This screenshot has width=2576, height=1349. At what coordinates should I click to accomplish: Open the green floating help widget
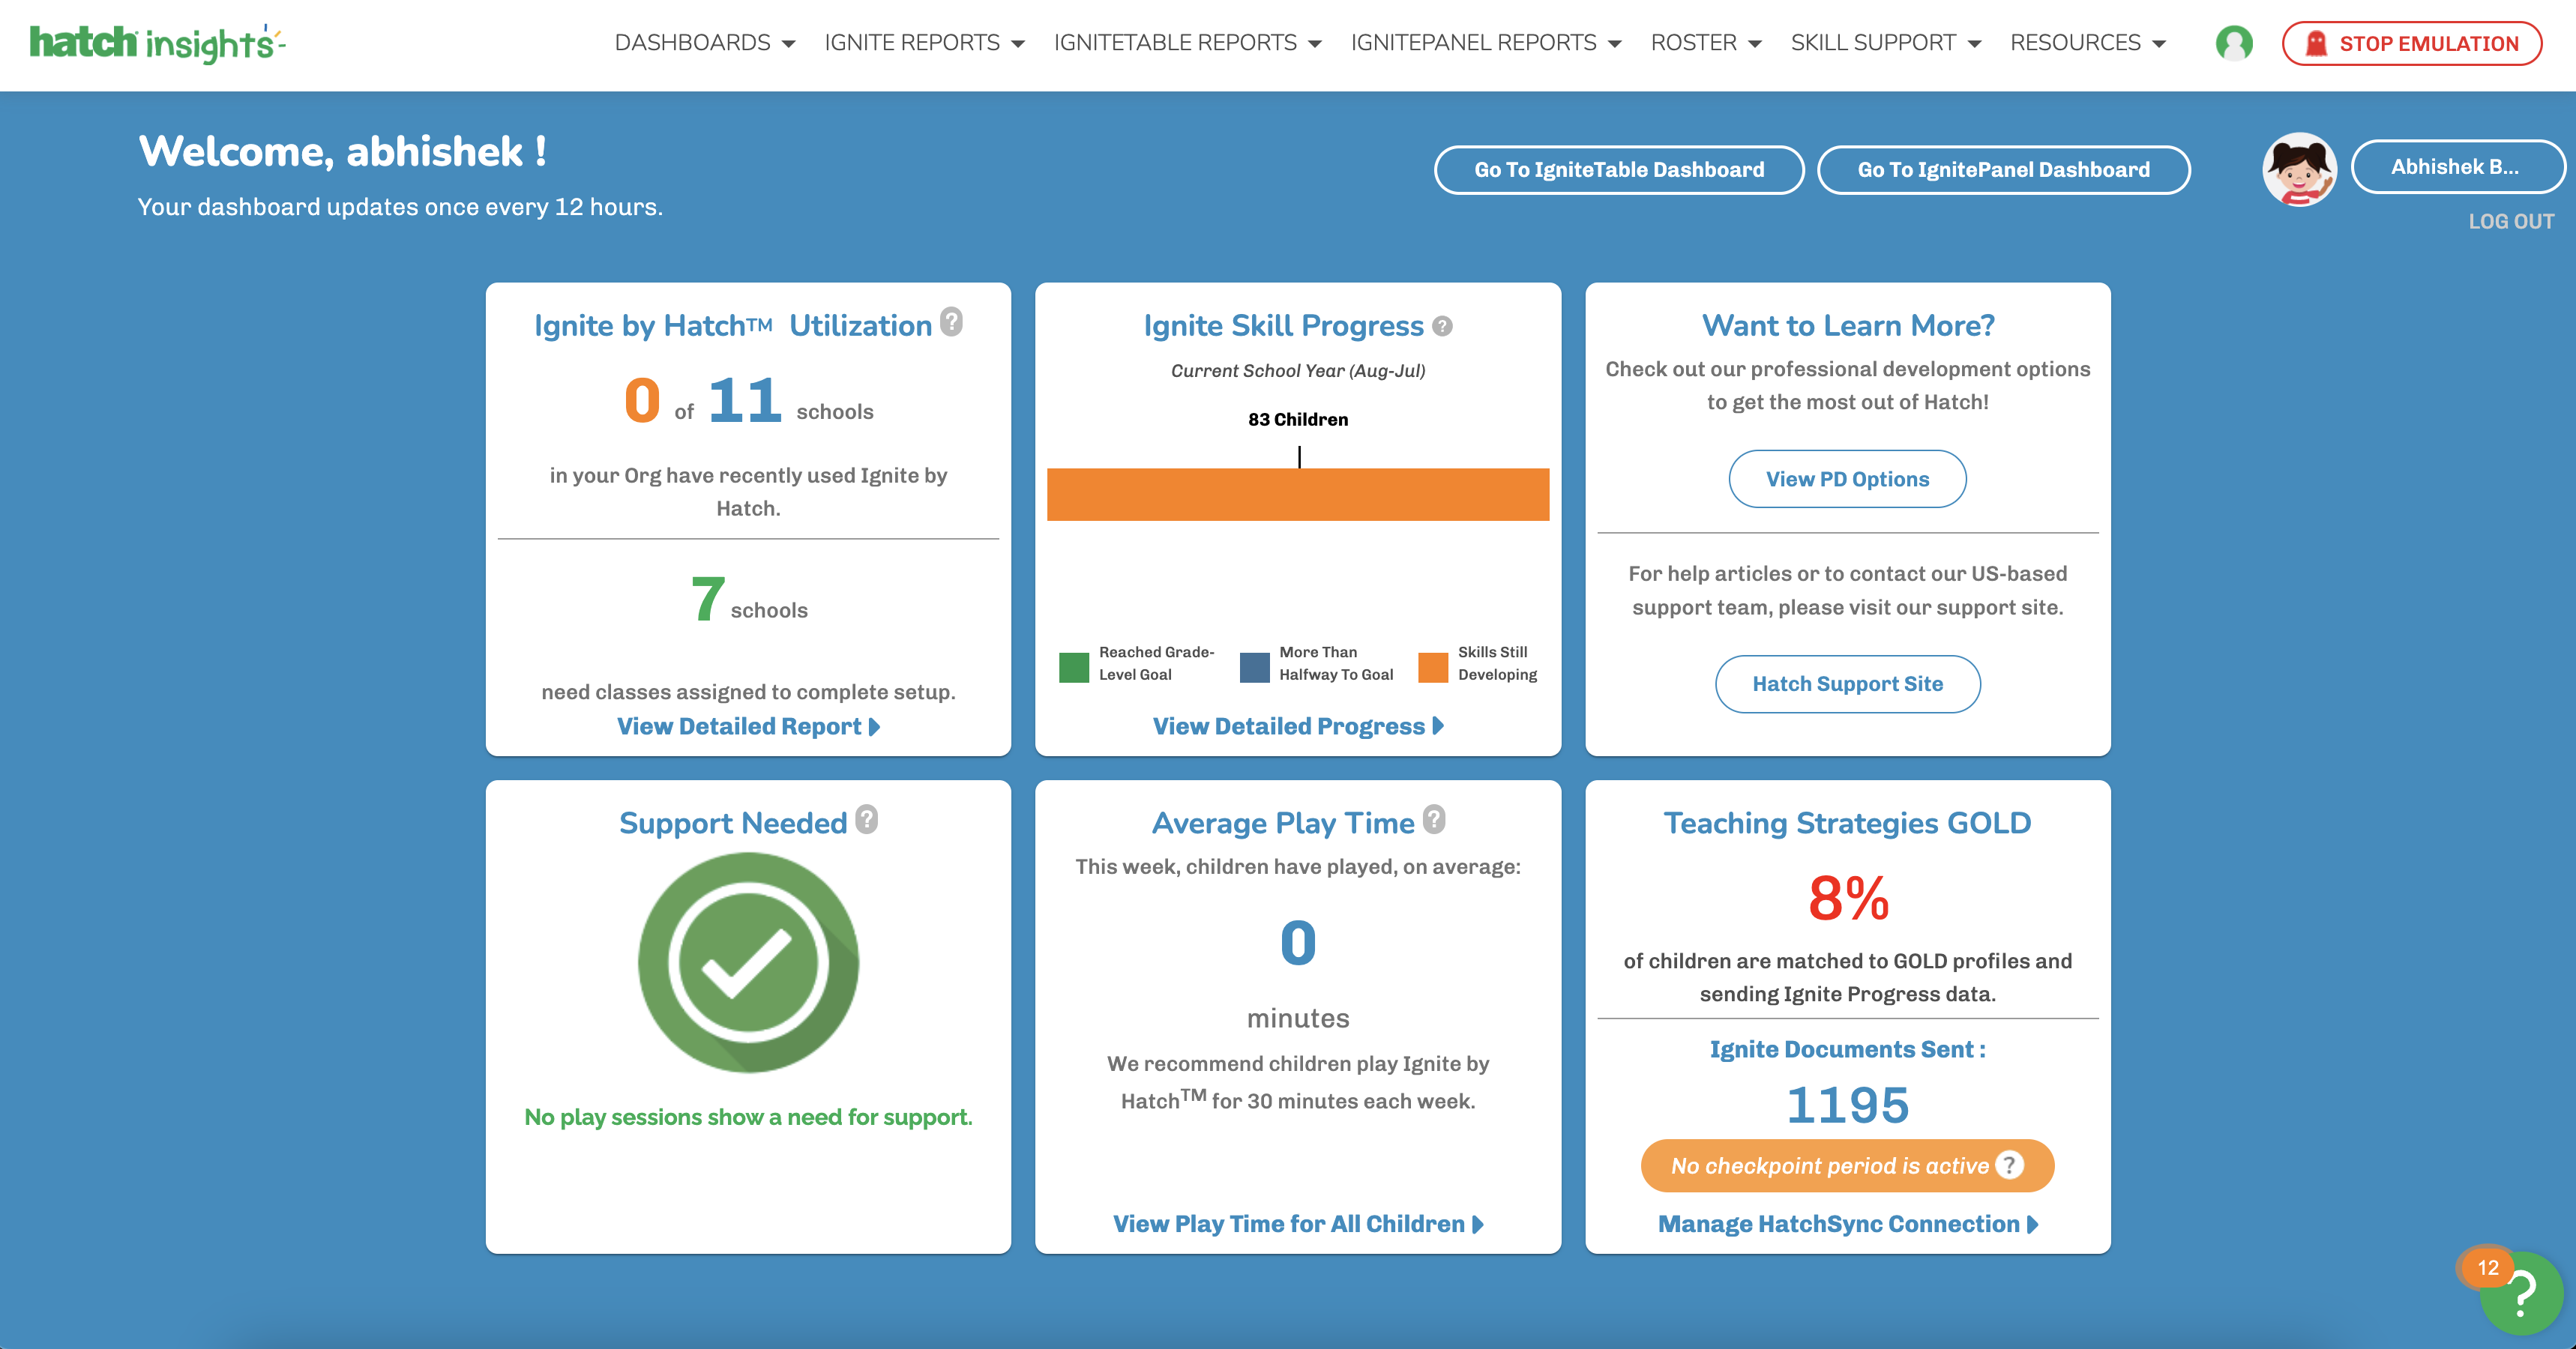(x=2522, y=1294)
